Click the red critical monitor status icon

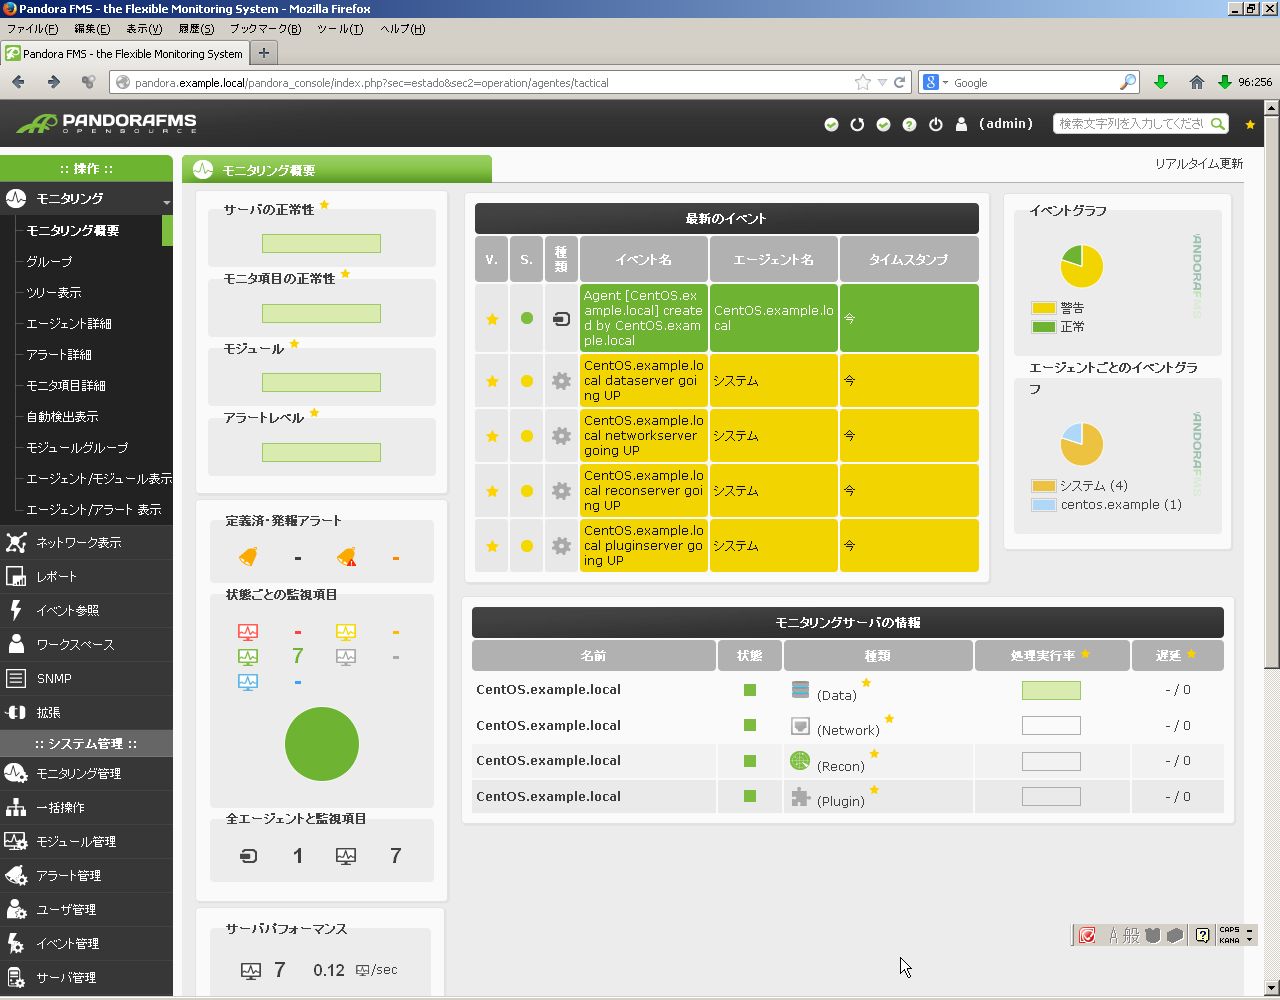248,632
